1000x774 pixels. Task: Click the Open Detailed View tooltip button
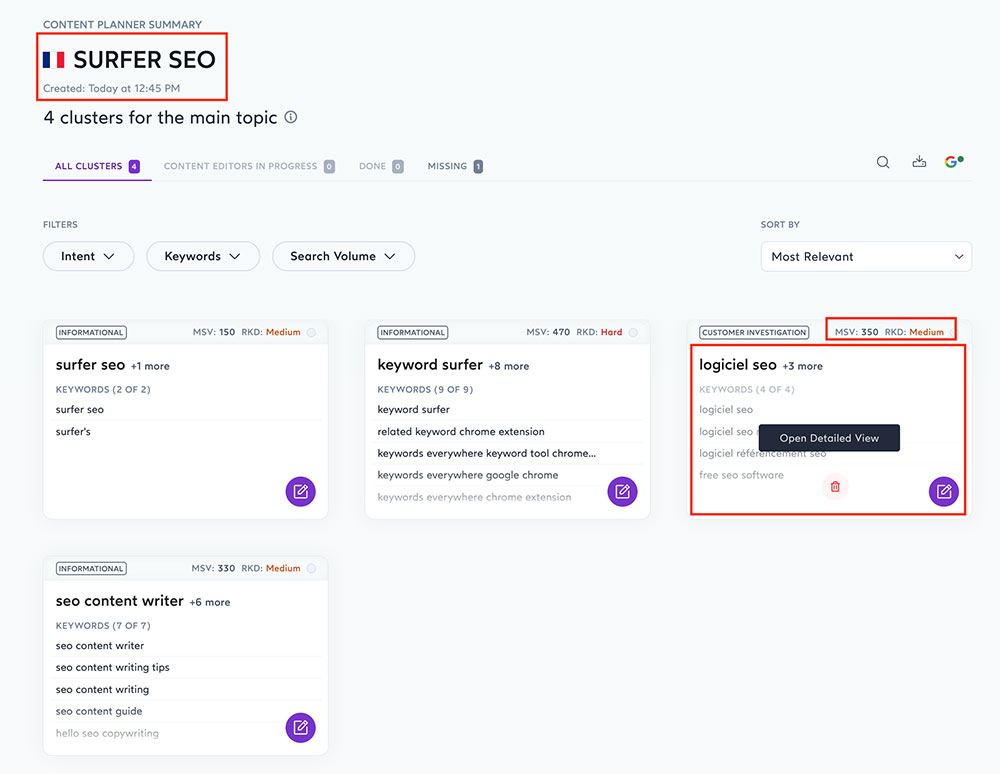tap(829, 438)
